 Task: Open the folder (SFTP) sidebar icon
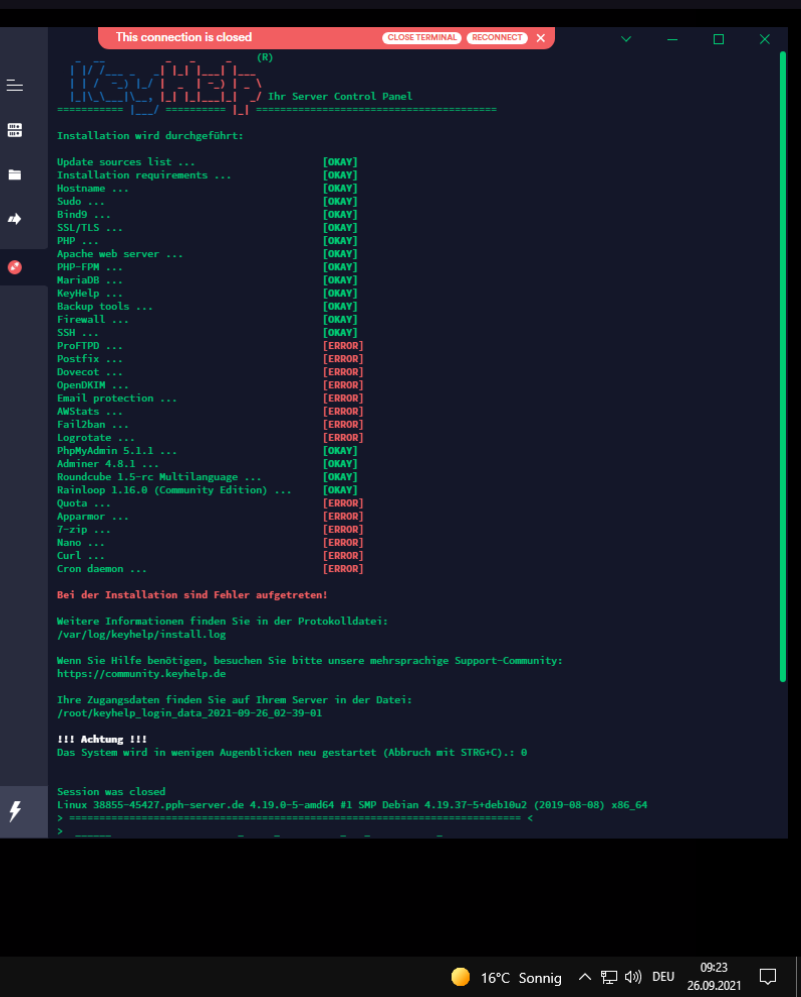tap(15, 174)
